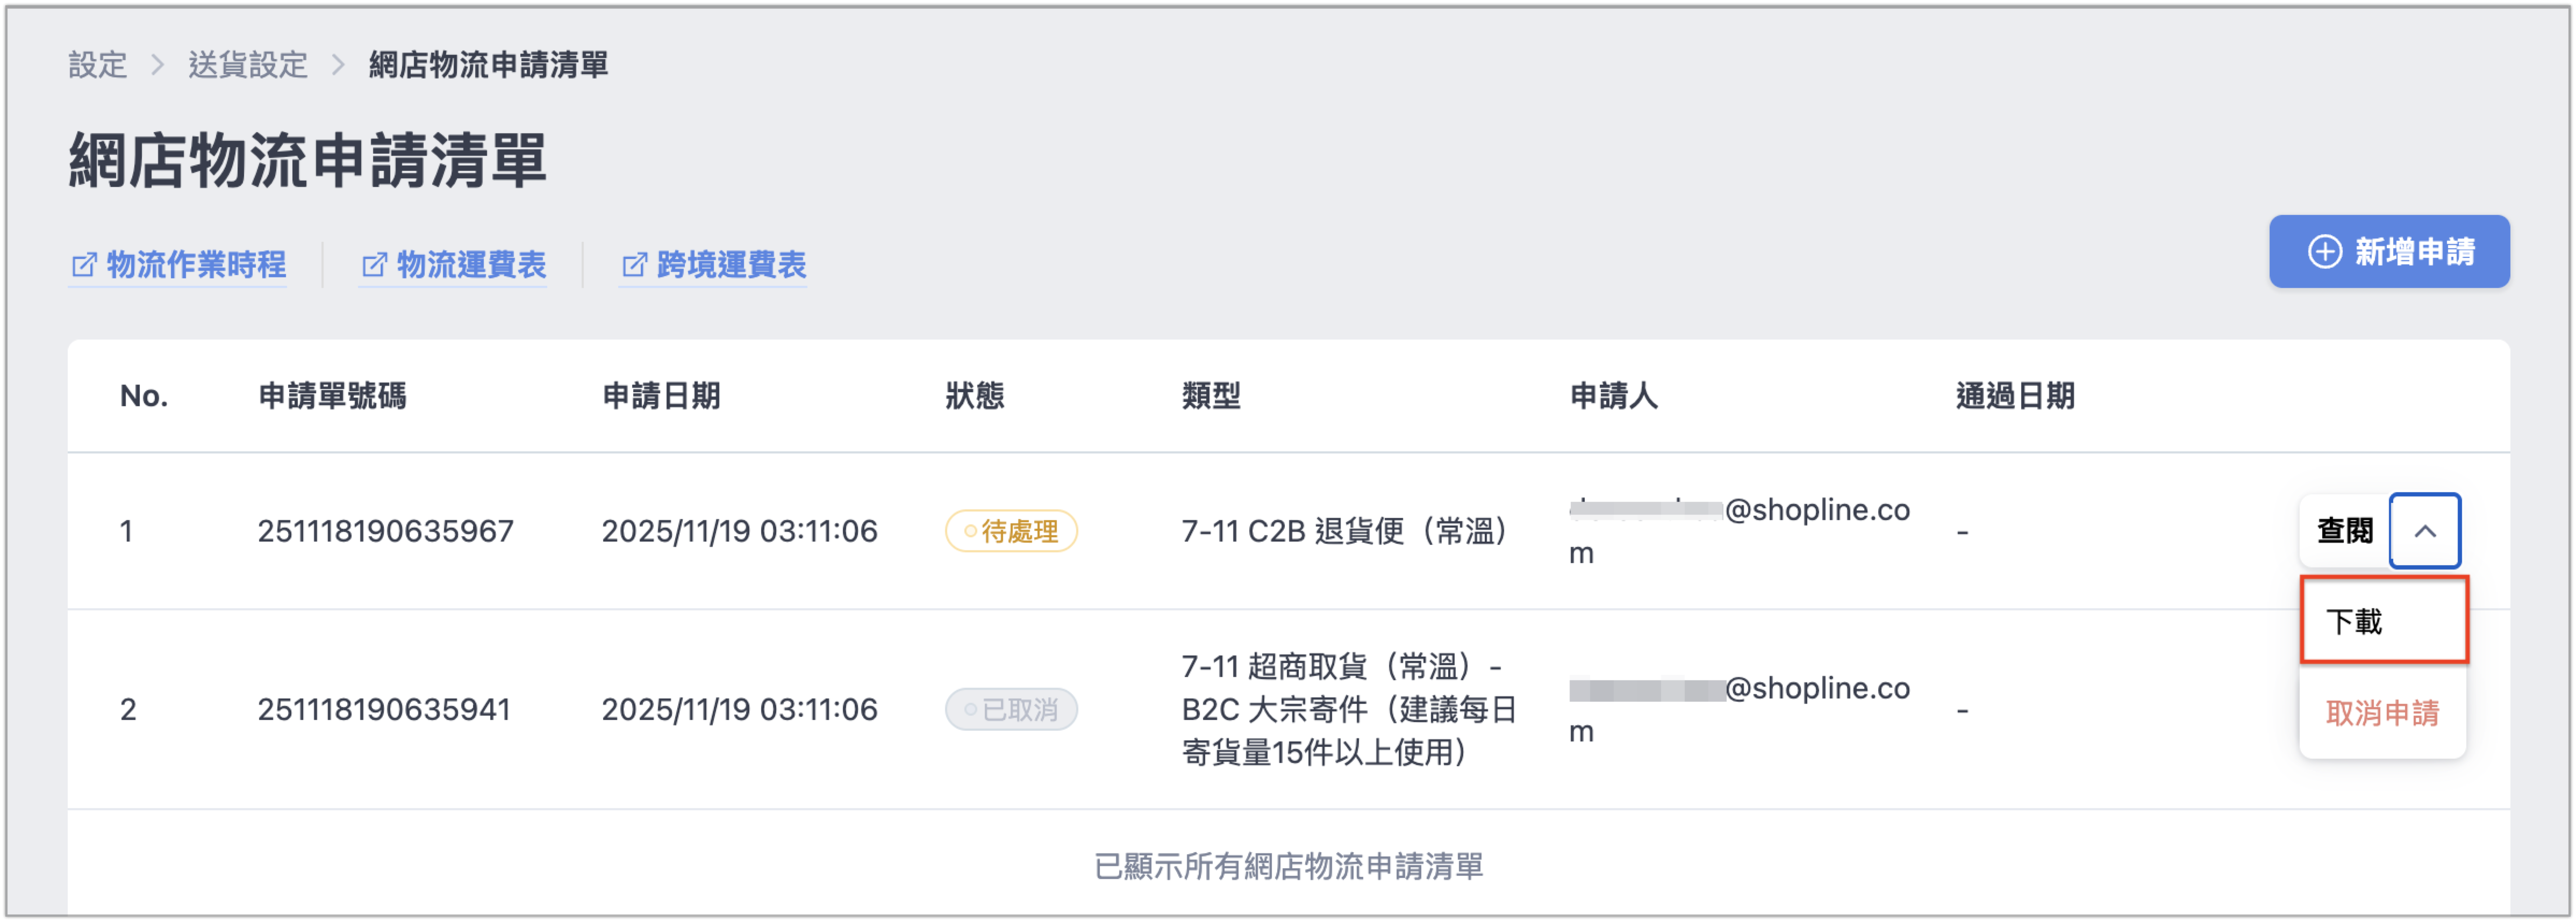
Task: Click the 7-11 C2B 退貨便（常溫）type cell
Action: [1344, 531]
